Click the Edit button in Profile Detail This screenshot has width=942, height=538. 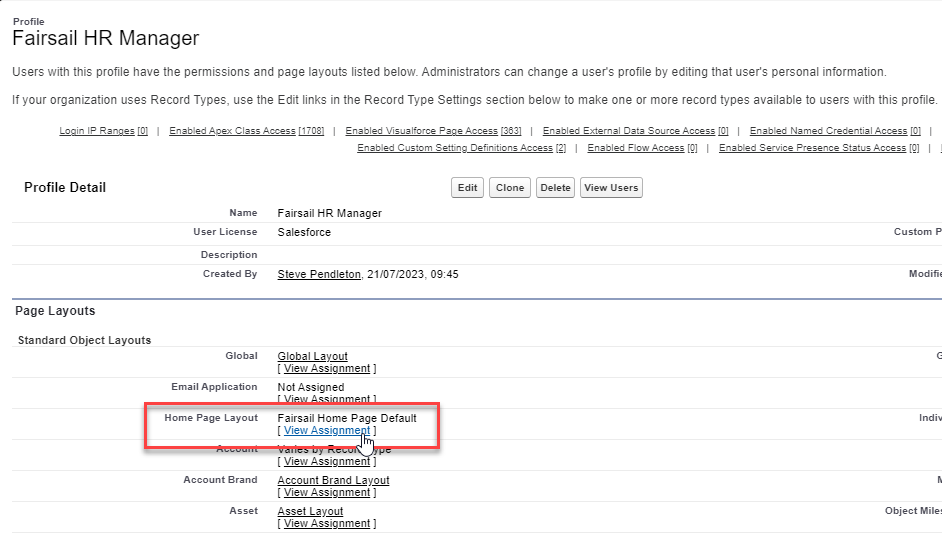tap(467, 188)
